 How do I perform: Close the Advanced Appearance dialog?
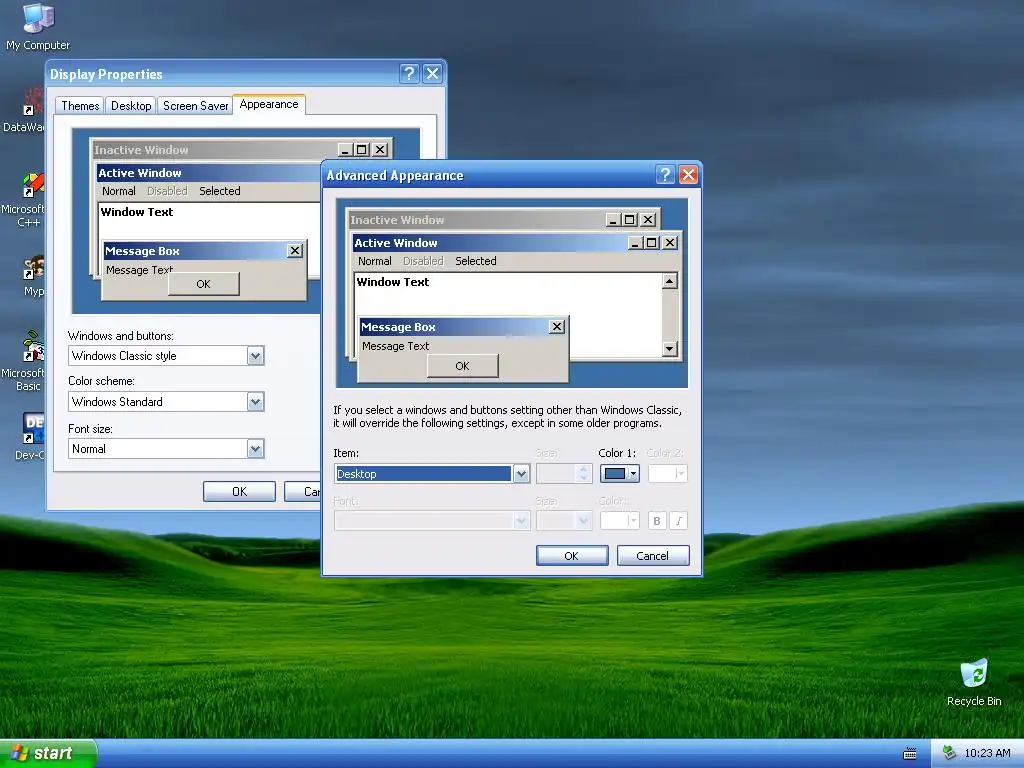[x=688, y=174]
